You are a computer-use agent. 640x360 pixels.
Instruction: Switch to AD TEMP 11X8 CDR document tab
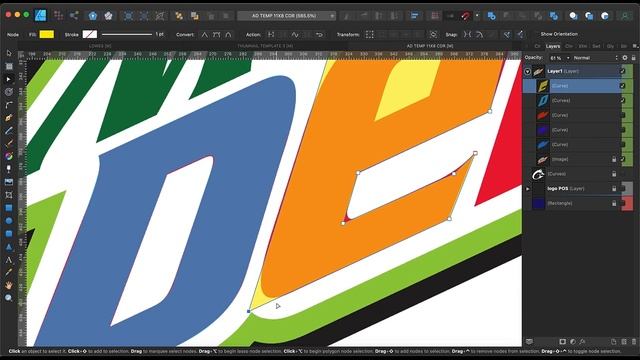pyautogui.click(x=430, y=46)
